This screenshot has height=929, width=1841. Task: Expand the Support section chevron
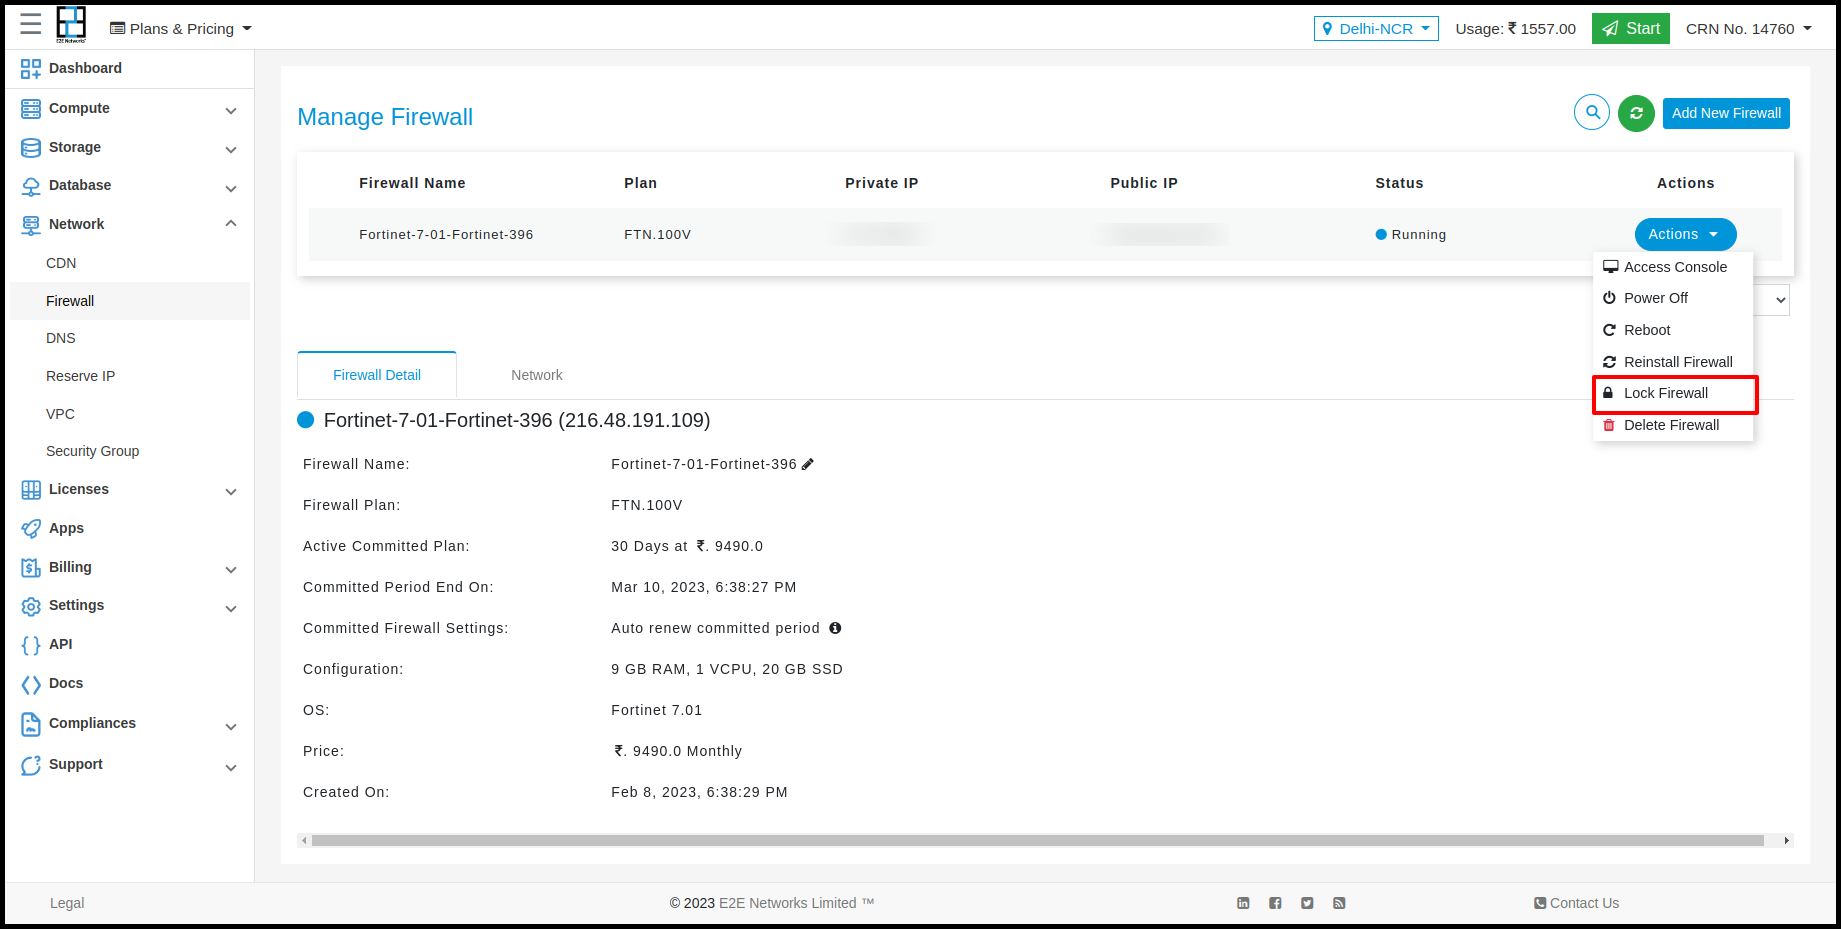pos(231,767)
